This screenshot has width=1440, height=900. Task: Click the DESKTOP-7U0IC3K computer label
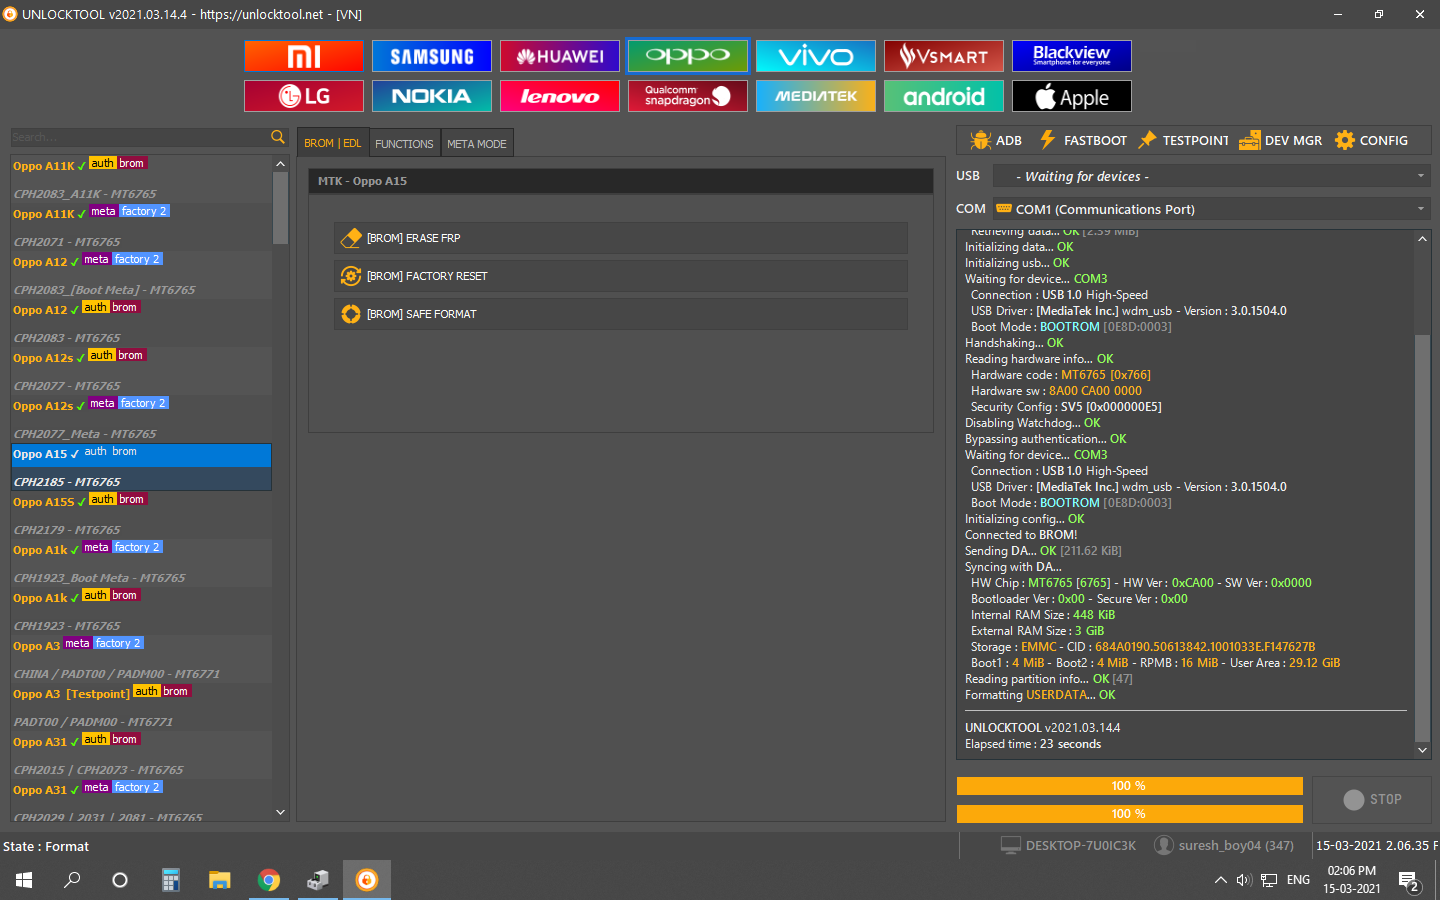click(1069, 846)
